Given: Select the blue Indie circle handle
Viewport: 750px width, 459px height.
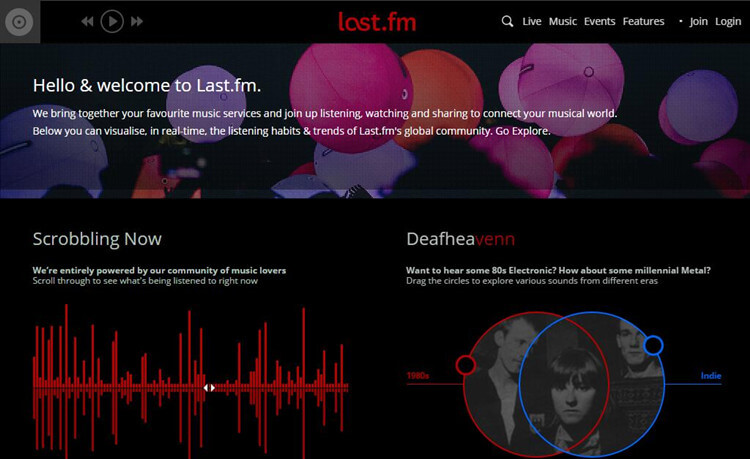Looking at the screenshot, I should 653,345.
